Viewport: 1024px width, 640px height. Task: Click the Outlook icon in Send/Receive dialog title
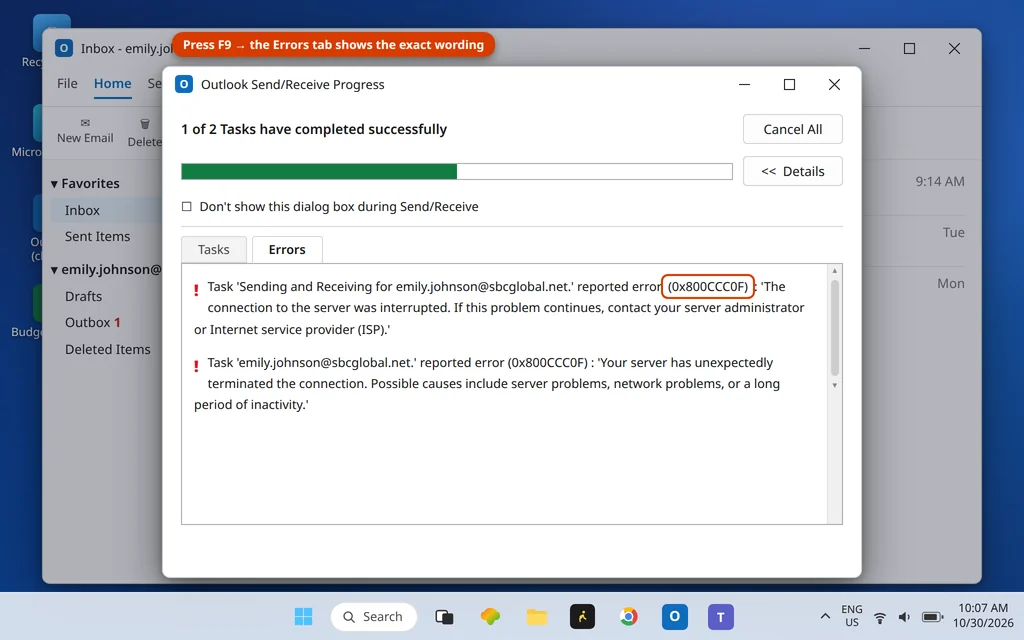pos(184,84)
